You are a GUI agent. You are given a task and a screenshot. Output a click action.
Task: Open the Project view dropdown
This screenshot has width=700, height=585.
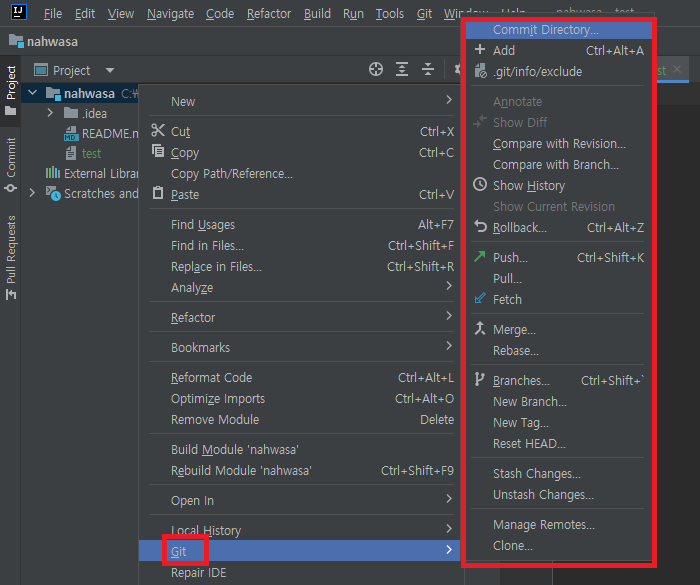pos(110,70)
